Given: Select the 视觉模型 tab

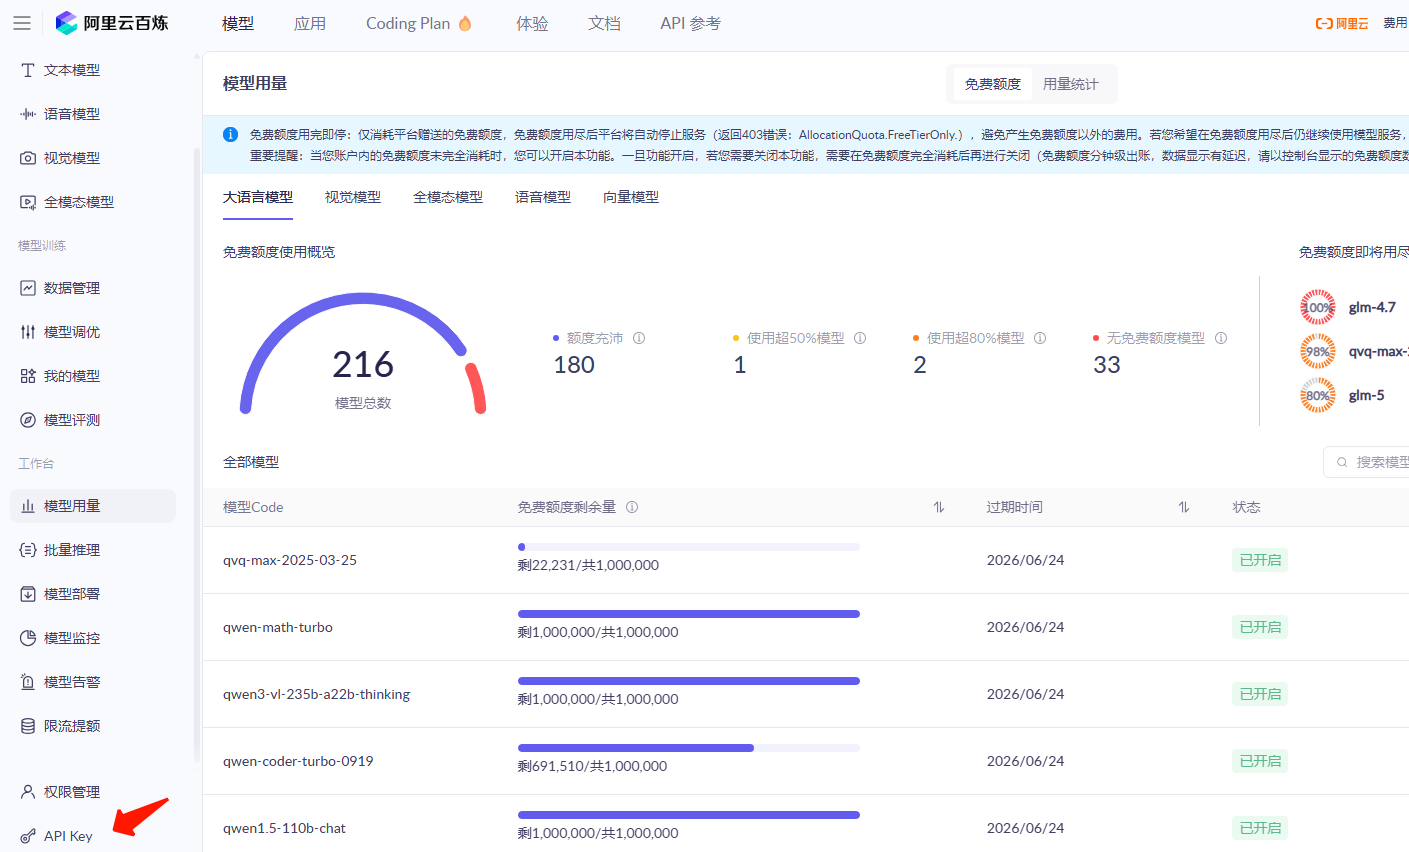Looking at the screenshot, I should click(x=353, y=197).
